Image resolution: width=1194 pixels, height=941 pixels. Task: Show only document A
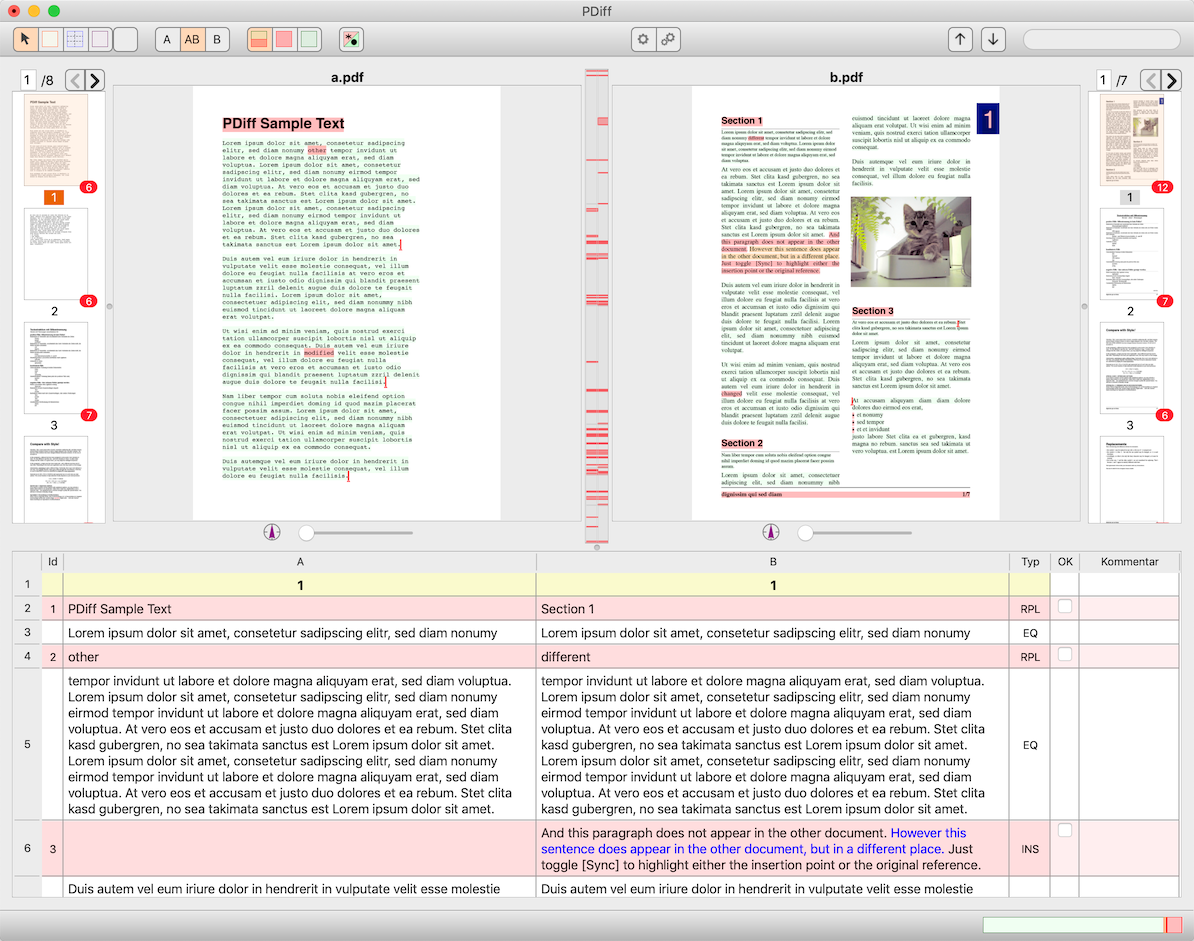pos(167,39)
